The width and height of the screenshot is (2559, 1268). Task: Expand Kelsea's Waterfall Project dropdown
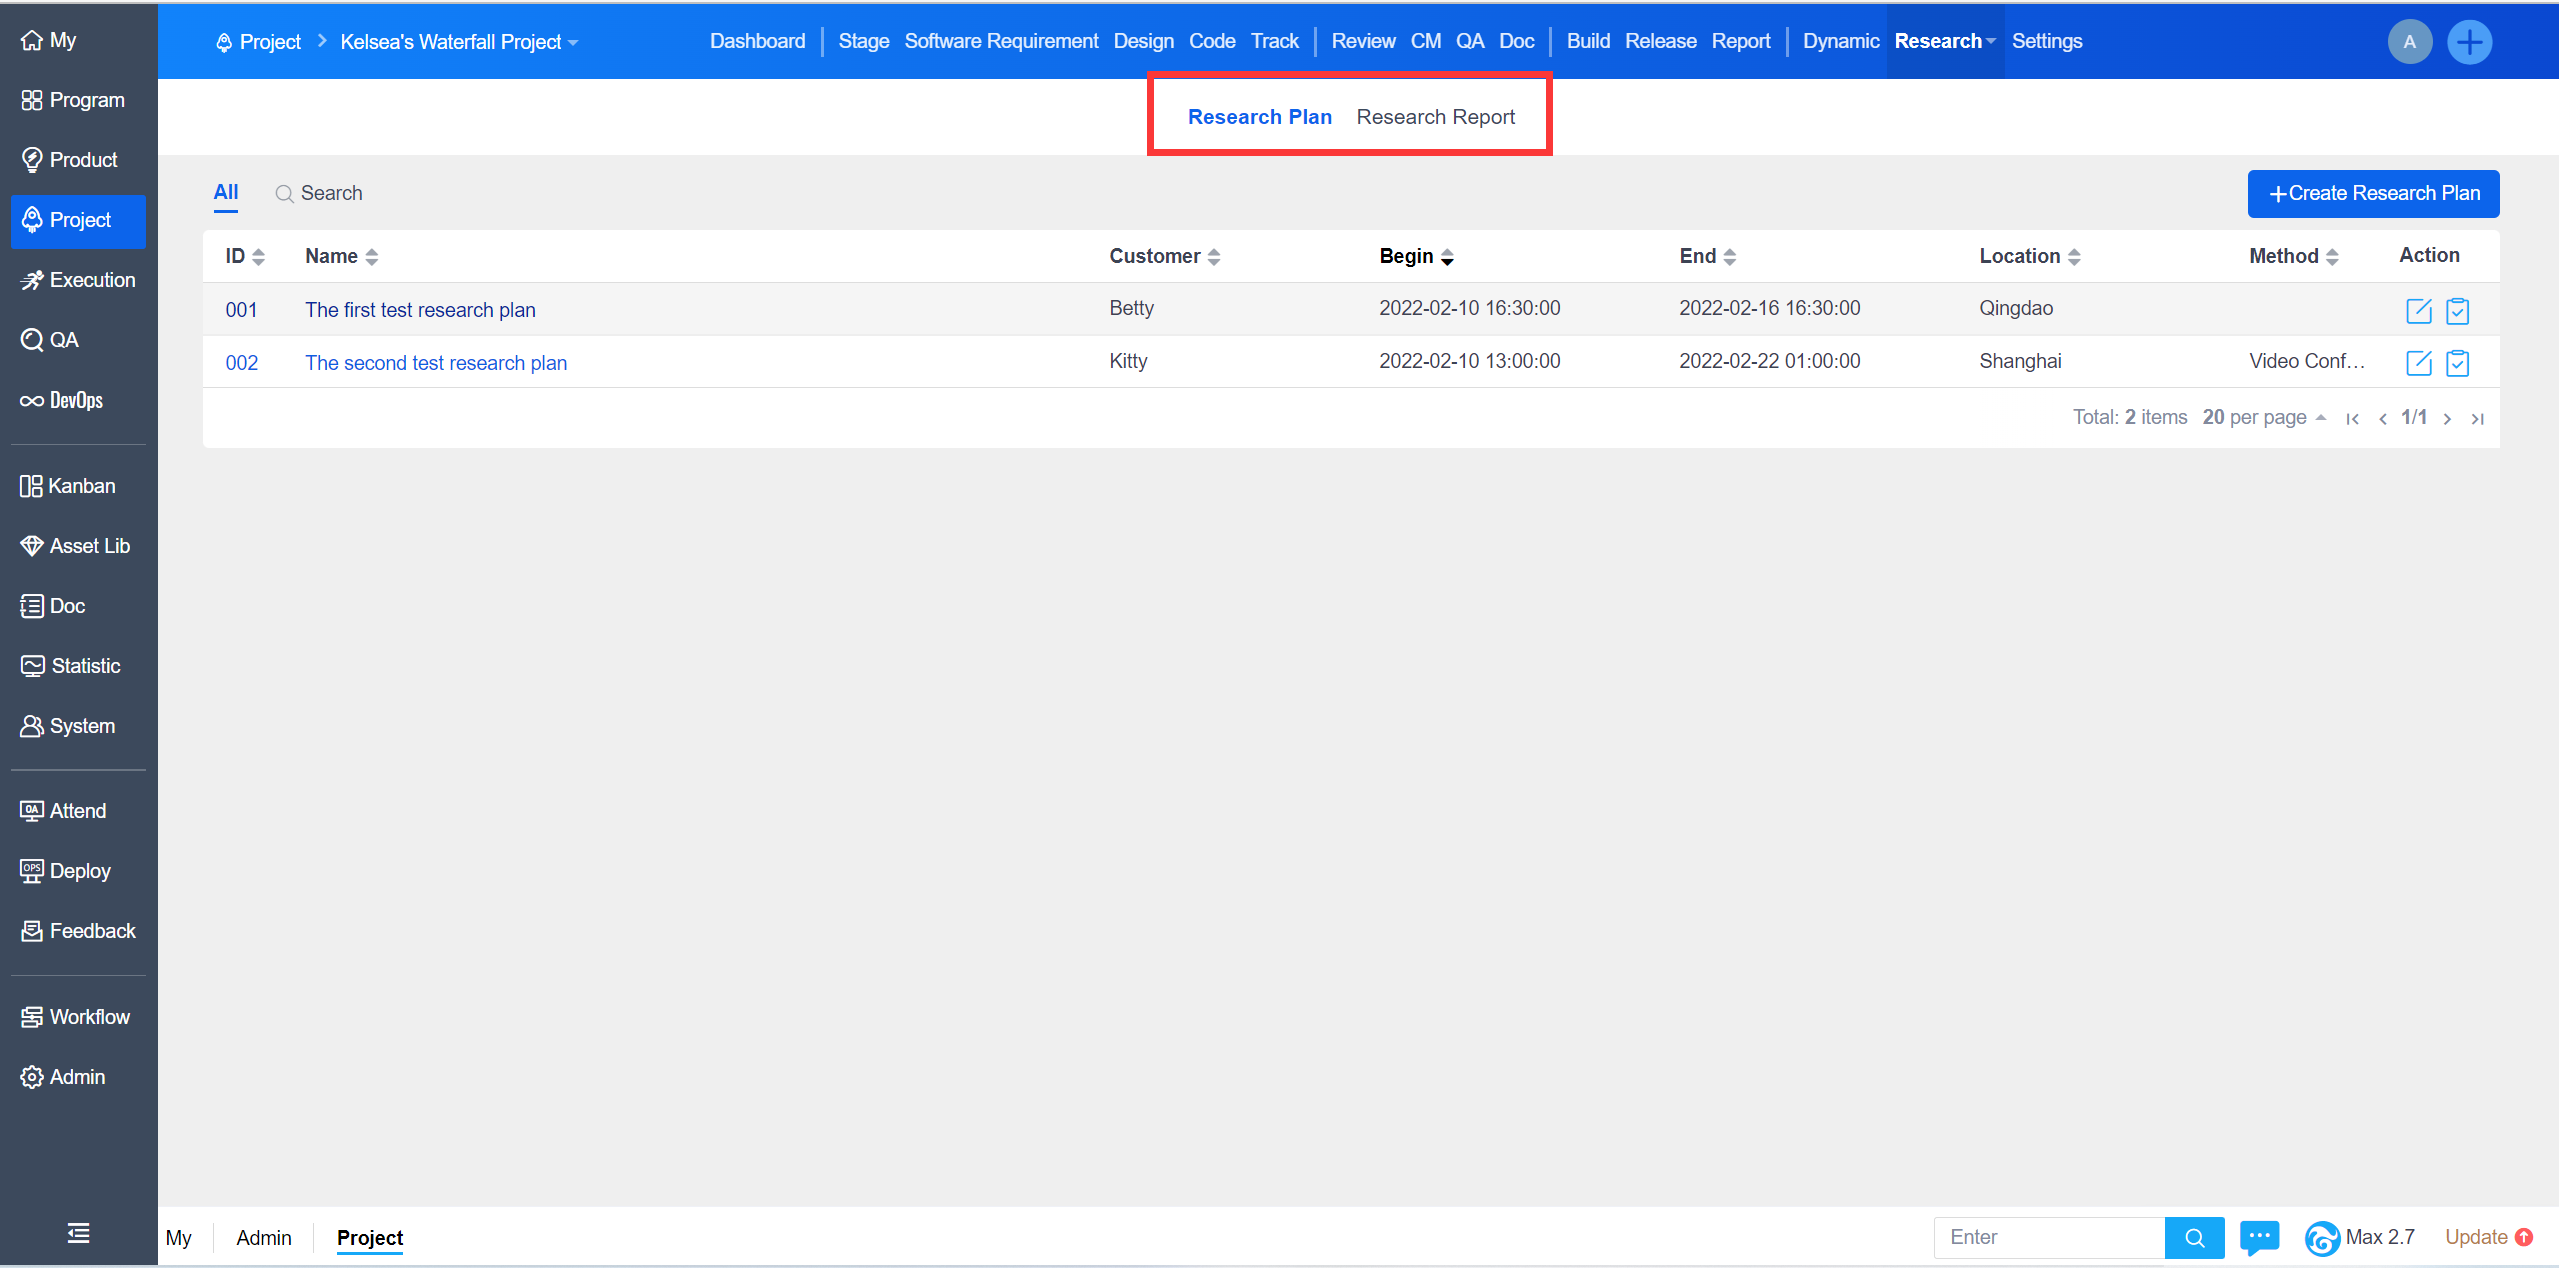tap(459, 42)
